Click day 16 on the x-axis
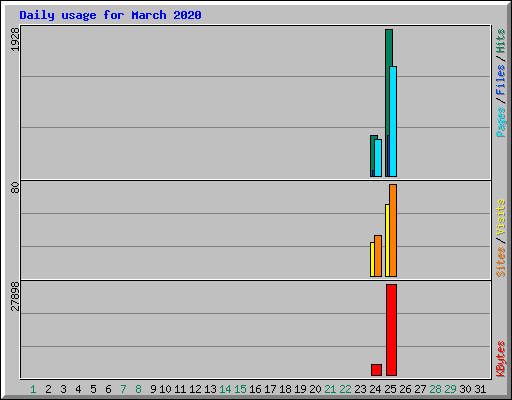Image resolution: width=512 pixels, height=400 pixels. [255, 389]
